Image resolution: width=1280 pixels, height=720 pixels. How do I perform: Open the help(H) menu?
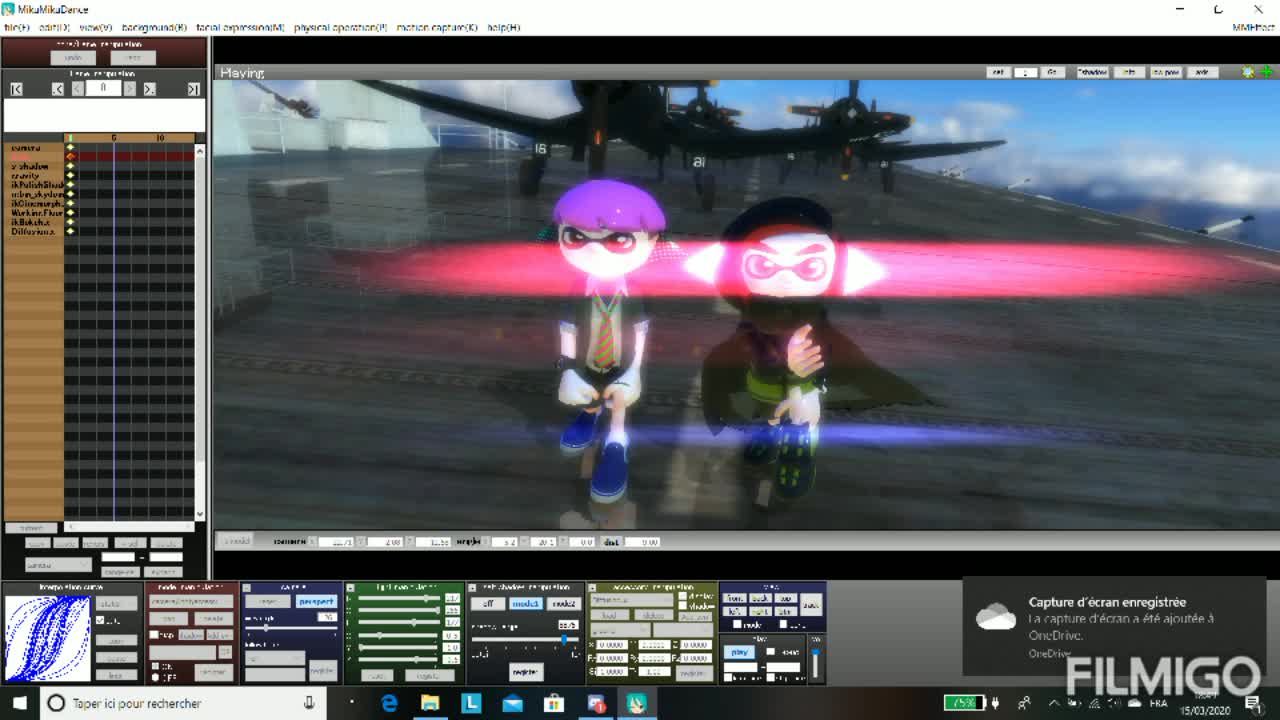pos(504,27)
